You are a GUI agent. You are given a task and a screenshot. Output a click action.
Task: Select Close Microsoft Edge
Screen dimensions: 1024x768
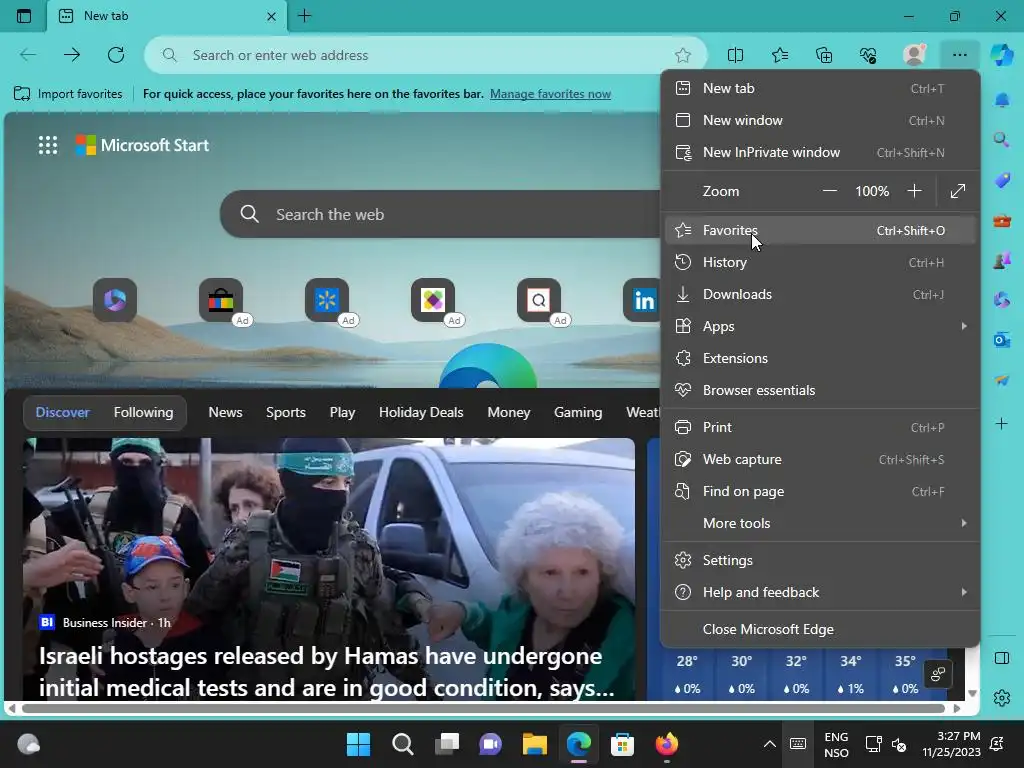[820, 630]
